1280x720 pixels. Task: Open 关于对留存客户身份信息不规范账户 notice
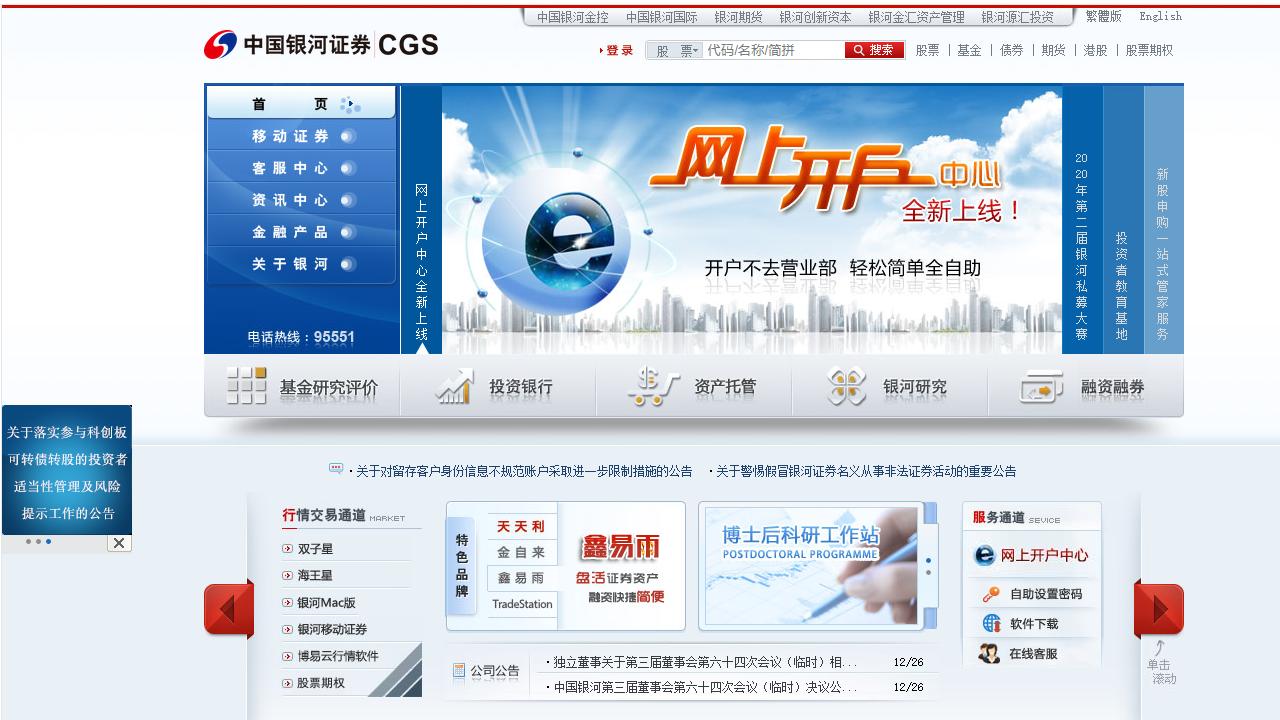[525, 471]
